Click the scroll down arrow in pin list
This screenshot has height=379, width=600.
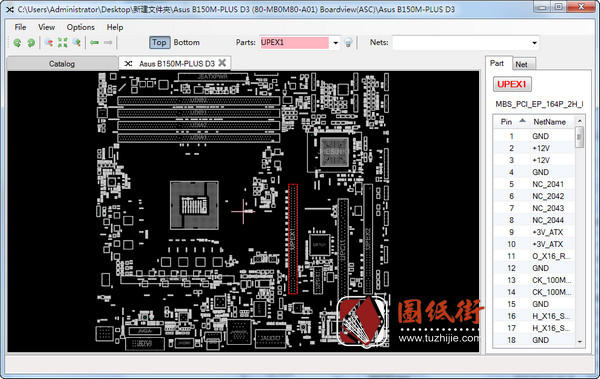579,341
